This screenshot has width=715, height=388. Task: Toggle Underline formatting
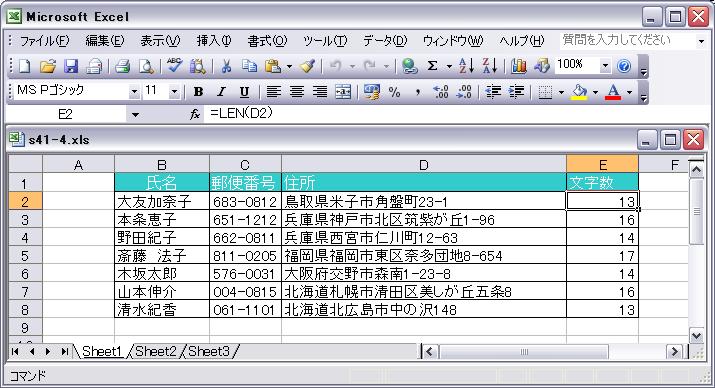[x=244, y=92]
